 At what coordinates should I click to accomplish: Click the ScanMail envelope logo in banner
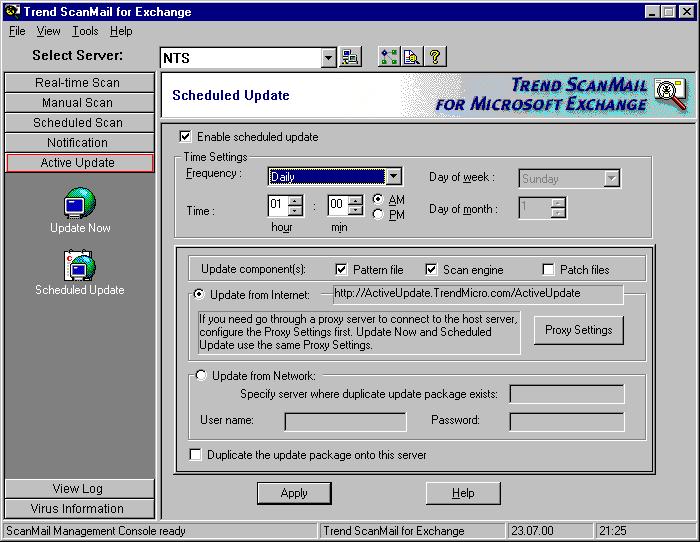pyautogui.click(x=669, y=93)
